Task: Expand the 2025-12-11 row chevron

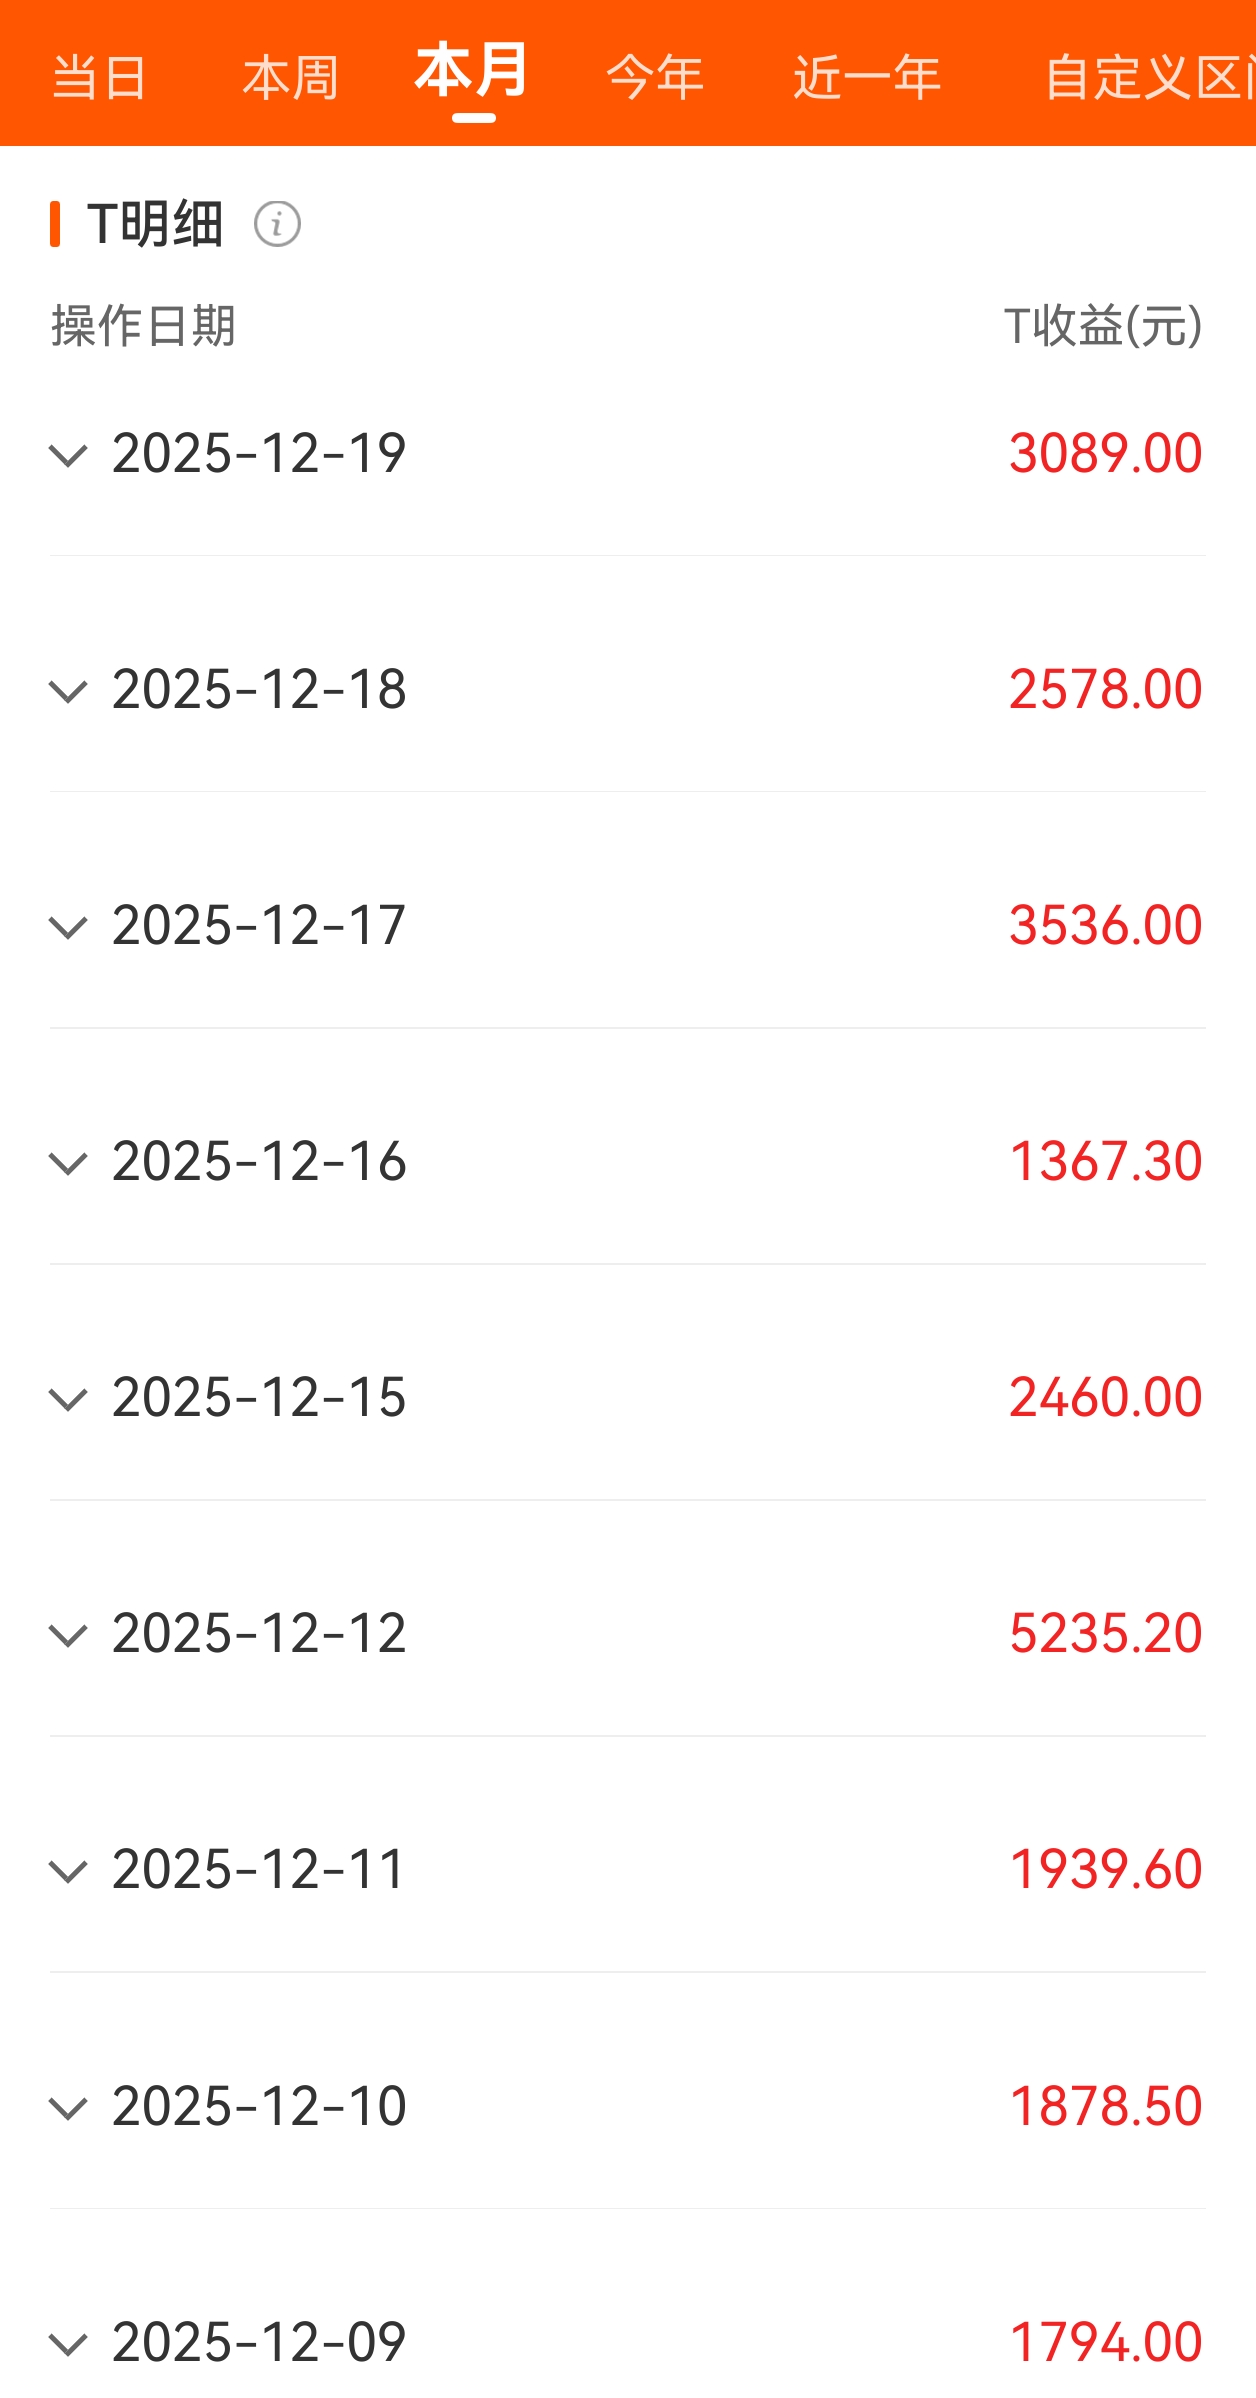Action: 68,1872
